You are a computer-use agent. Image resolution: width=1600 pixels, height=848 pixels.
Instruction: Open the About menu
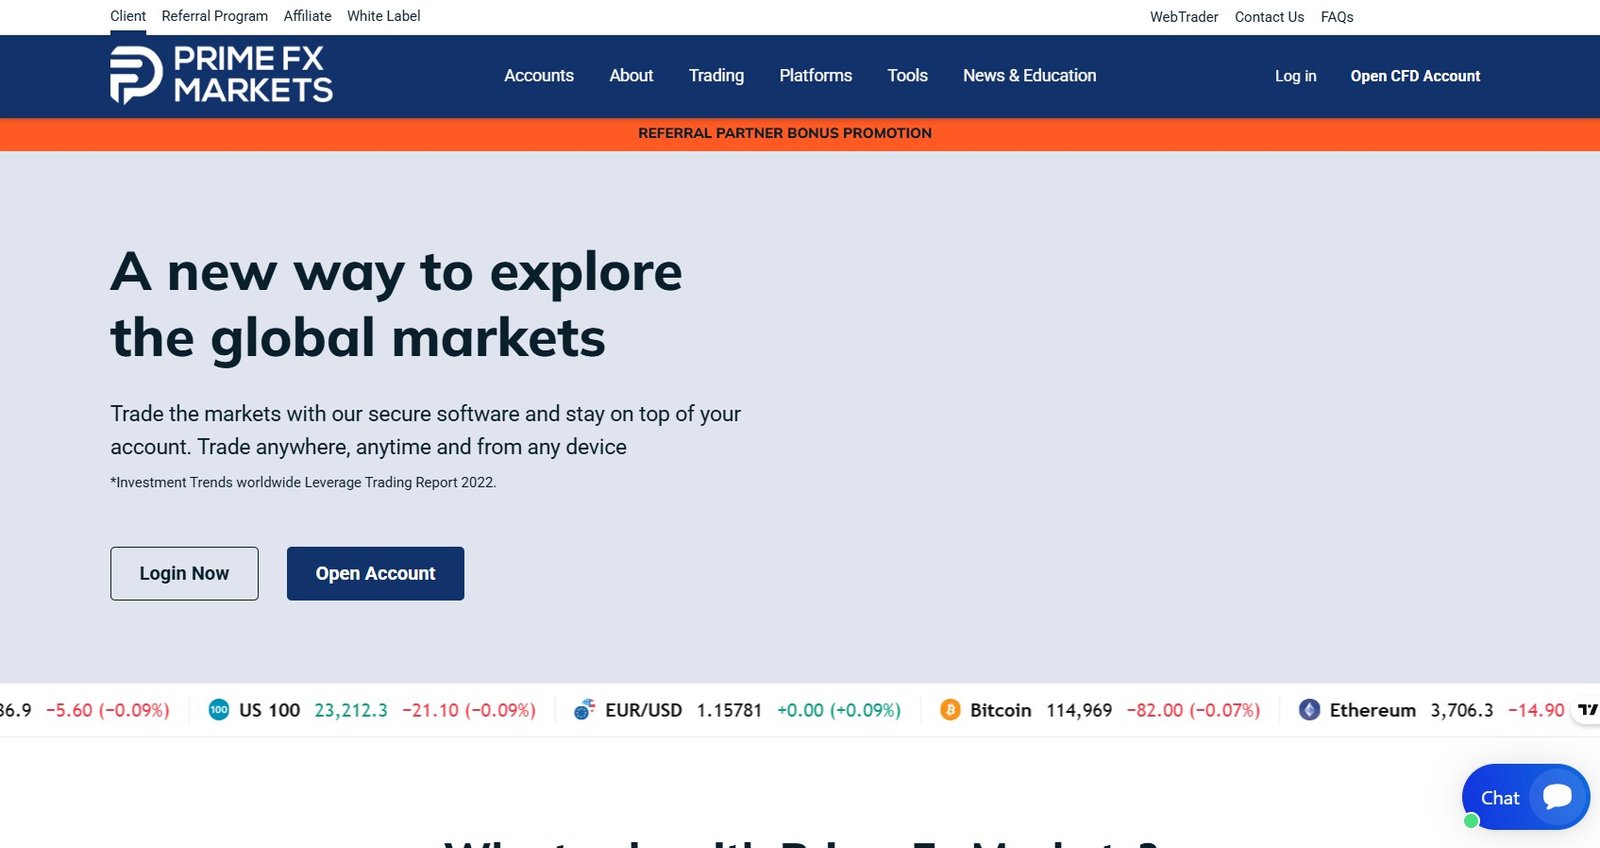point(631,76)
